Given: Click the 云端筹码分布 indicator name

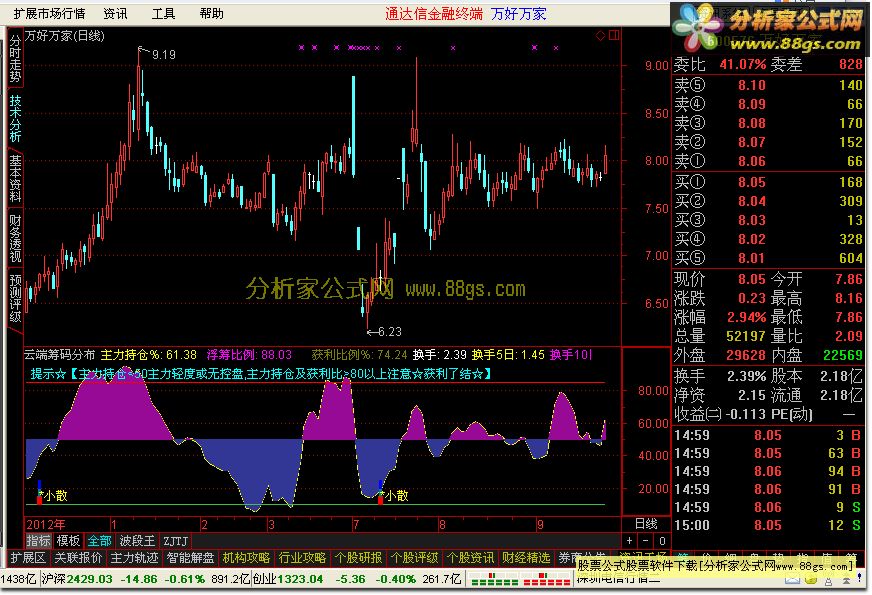Looking at the screenshot, I should tap(60, 355).
